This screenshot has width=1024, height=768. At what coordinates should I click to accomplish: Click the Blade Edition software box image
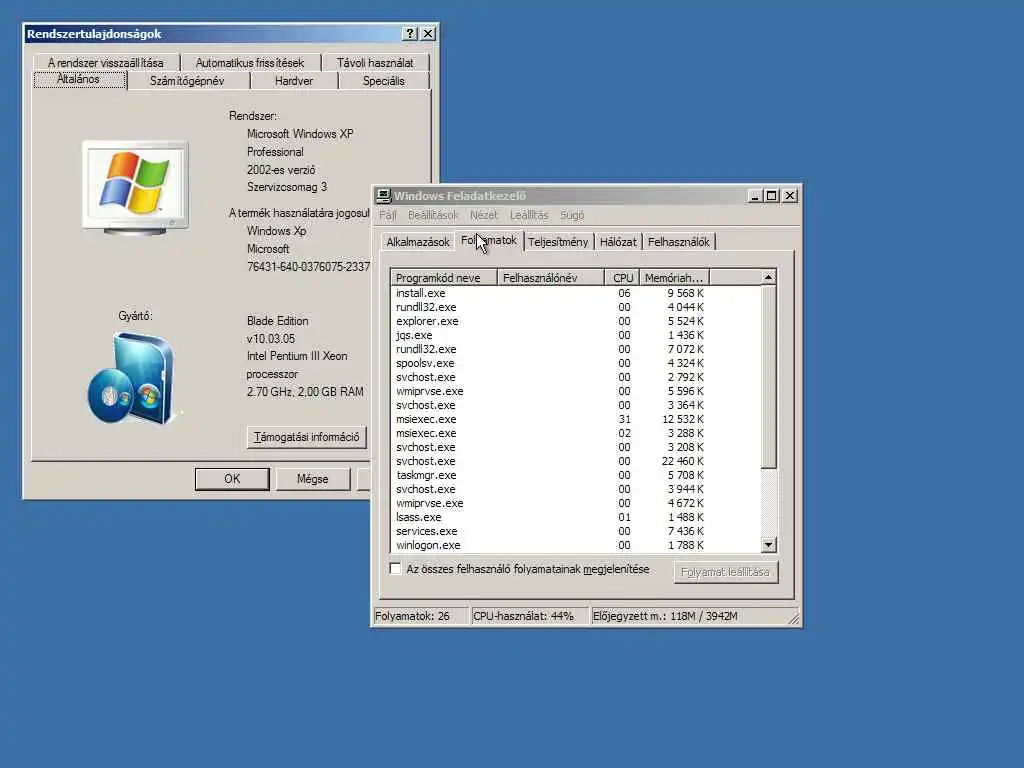tap(131, 379)
